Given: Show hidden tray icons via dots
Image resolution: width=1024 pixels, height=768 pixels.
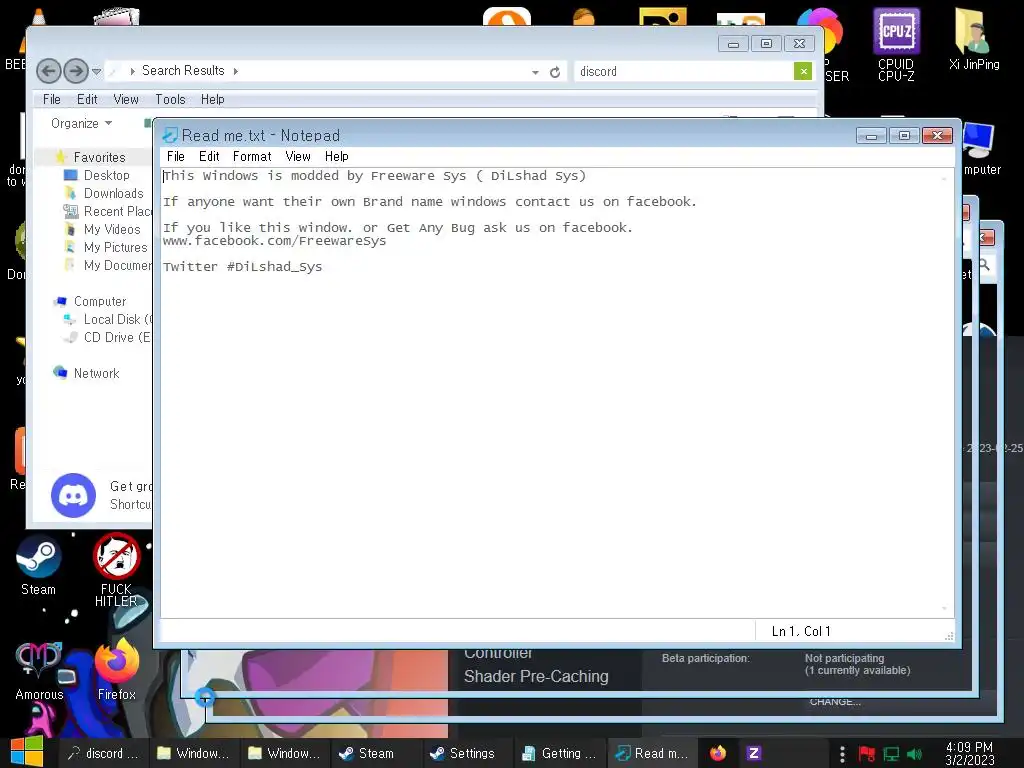Looking at the screenshot, I should [x=842, y=754].
